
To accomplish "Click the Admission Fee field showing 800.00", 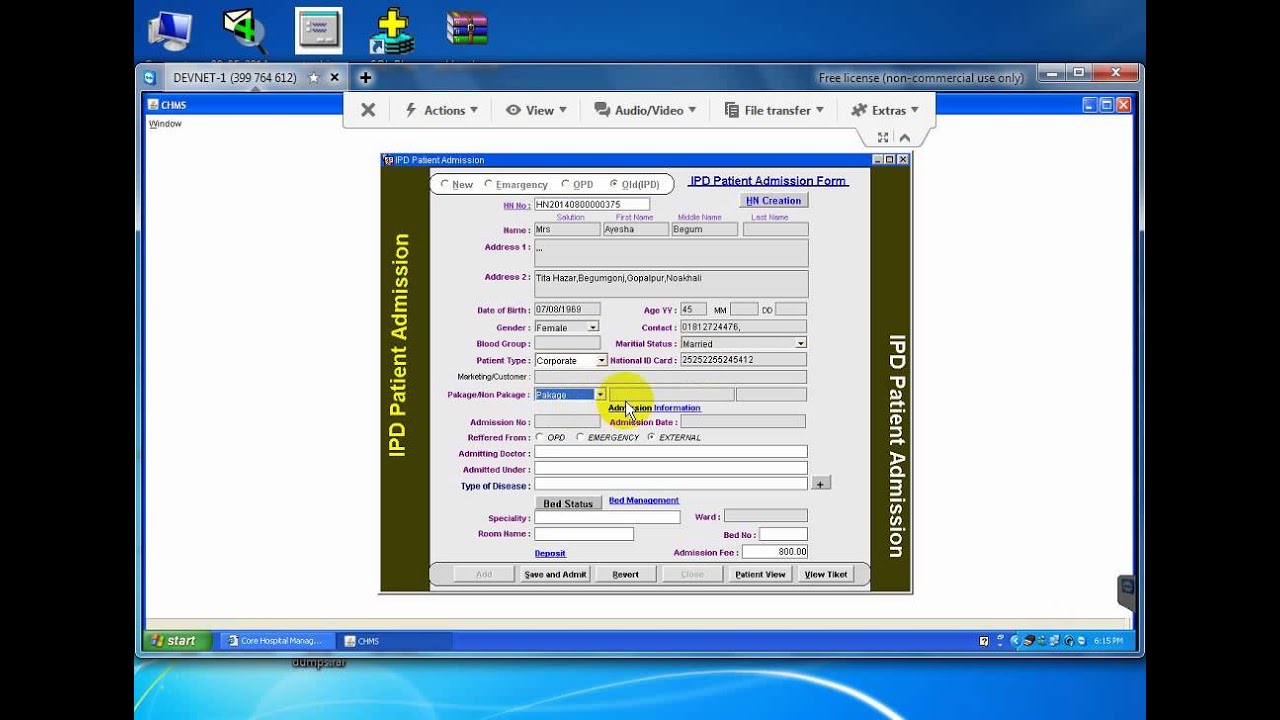I will point(775,552).
